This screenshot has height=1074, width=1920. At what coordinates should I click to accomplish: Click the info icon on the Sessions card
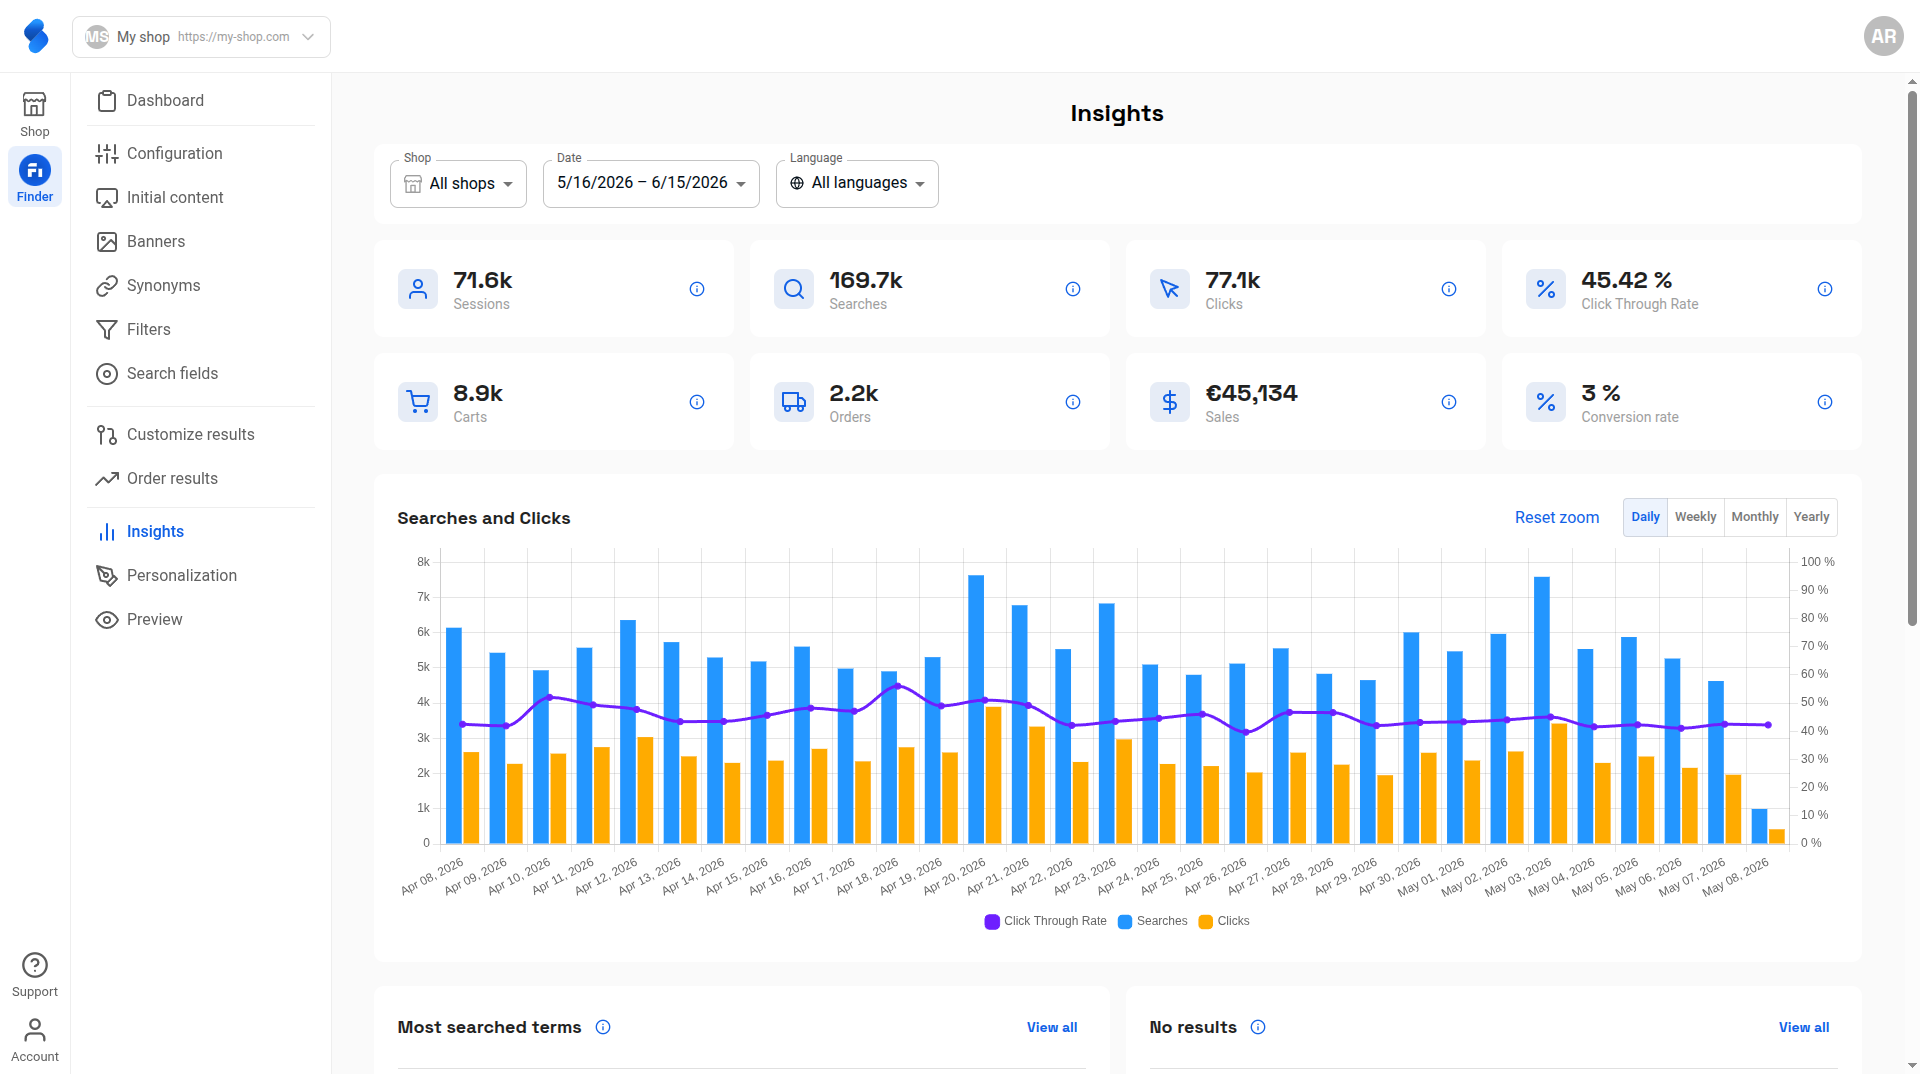[697, 289]
